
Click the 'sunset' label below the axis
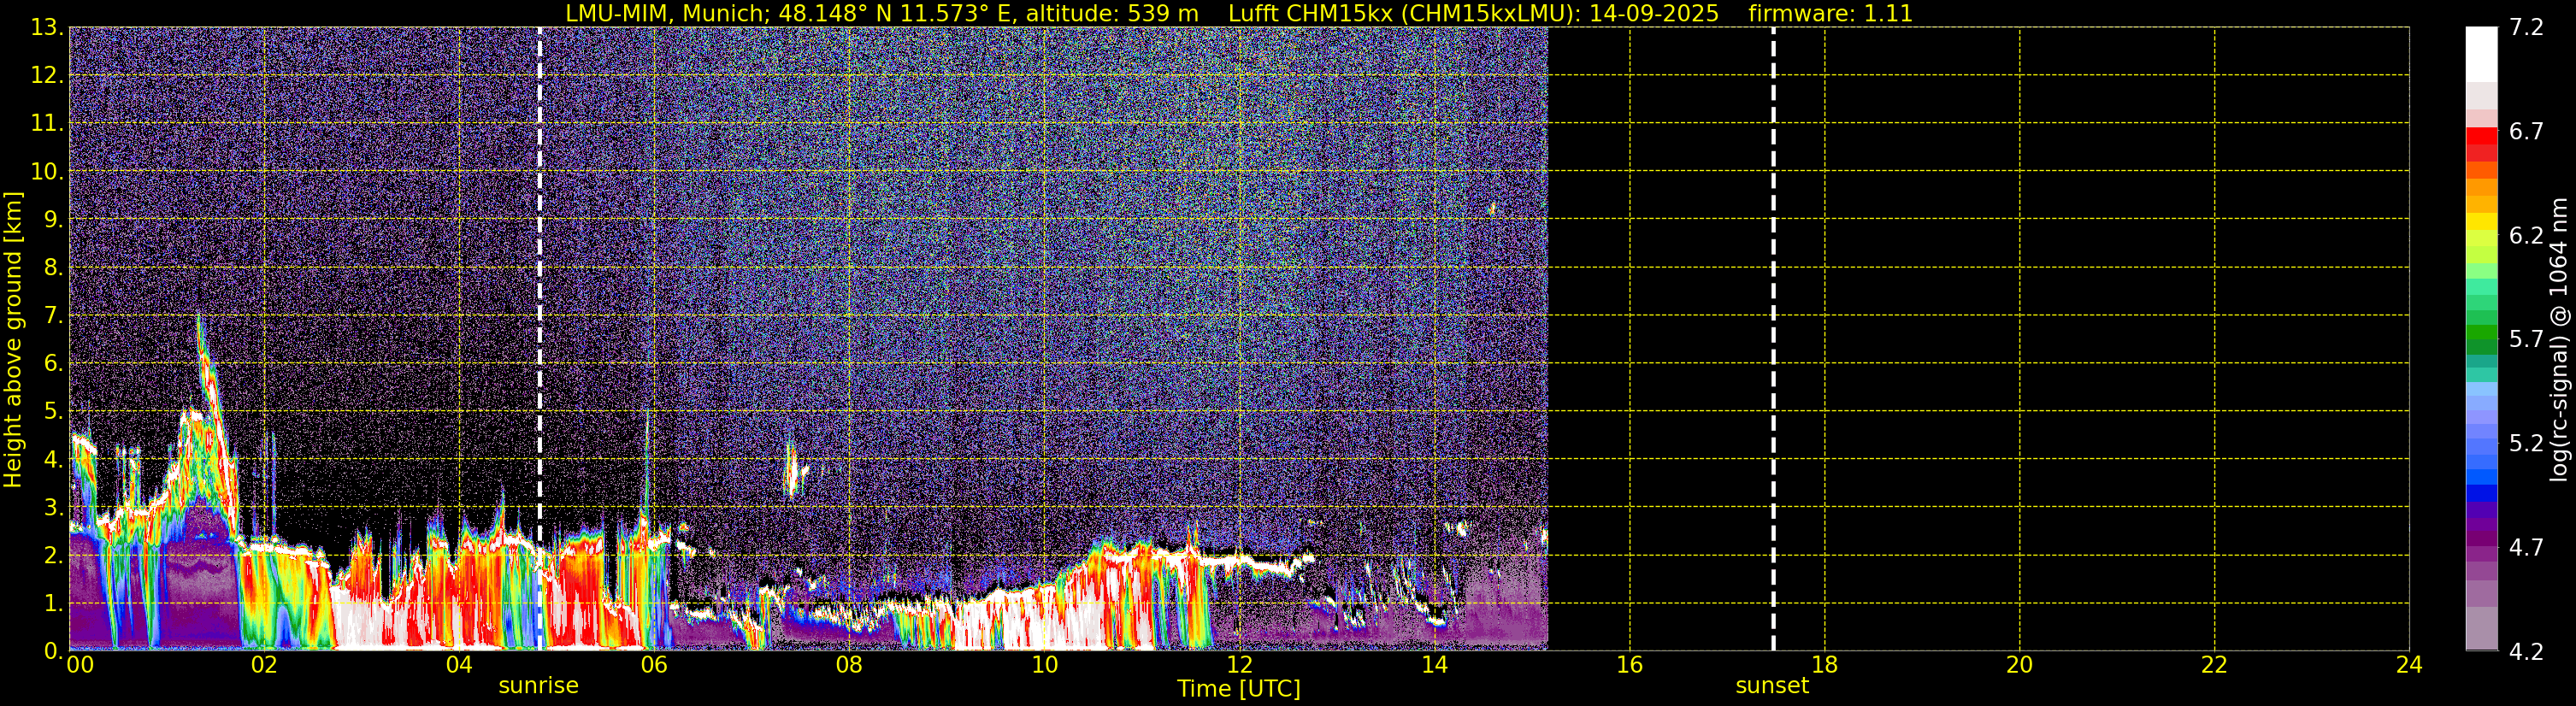[1772, 686]
